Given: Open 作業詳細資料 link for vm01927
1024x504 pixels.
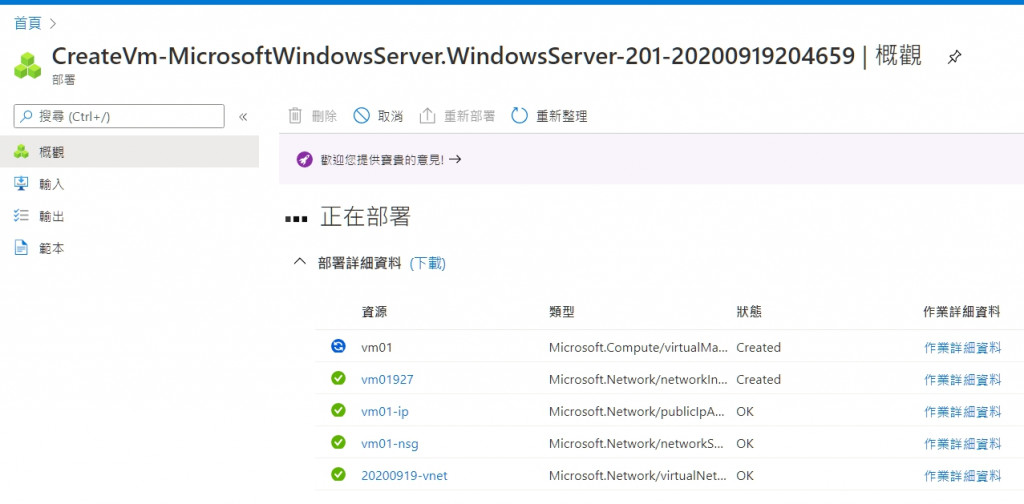Looking at the screenshot, I should pyautogui.click(x=963, y=379).
